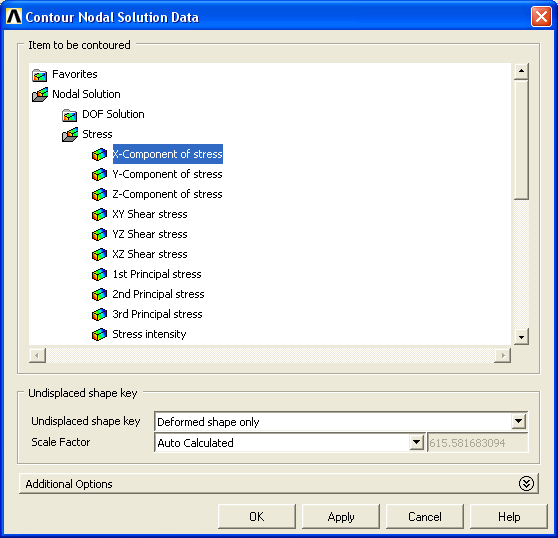Viewport: 558px width, 538px height.
Task: Close the Contour Nodal Solution Data dialog
Action: coord(541,16)
